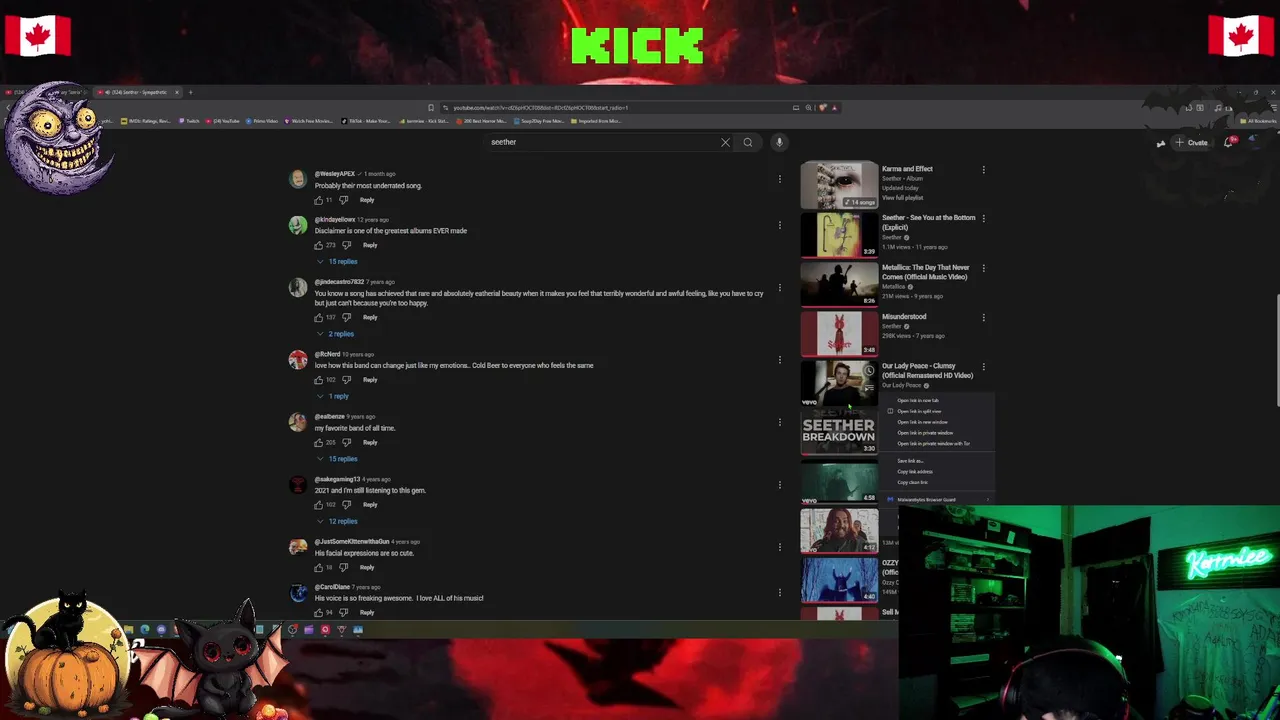Open more options for Karma and Effect

click(x=983, y=169)
